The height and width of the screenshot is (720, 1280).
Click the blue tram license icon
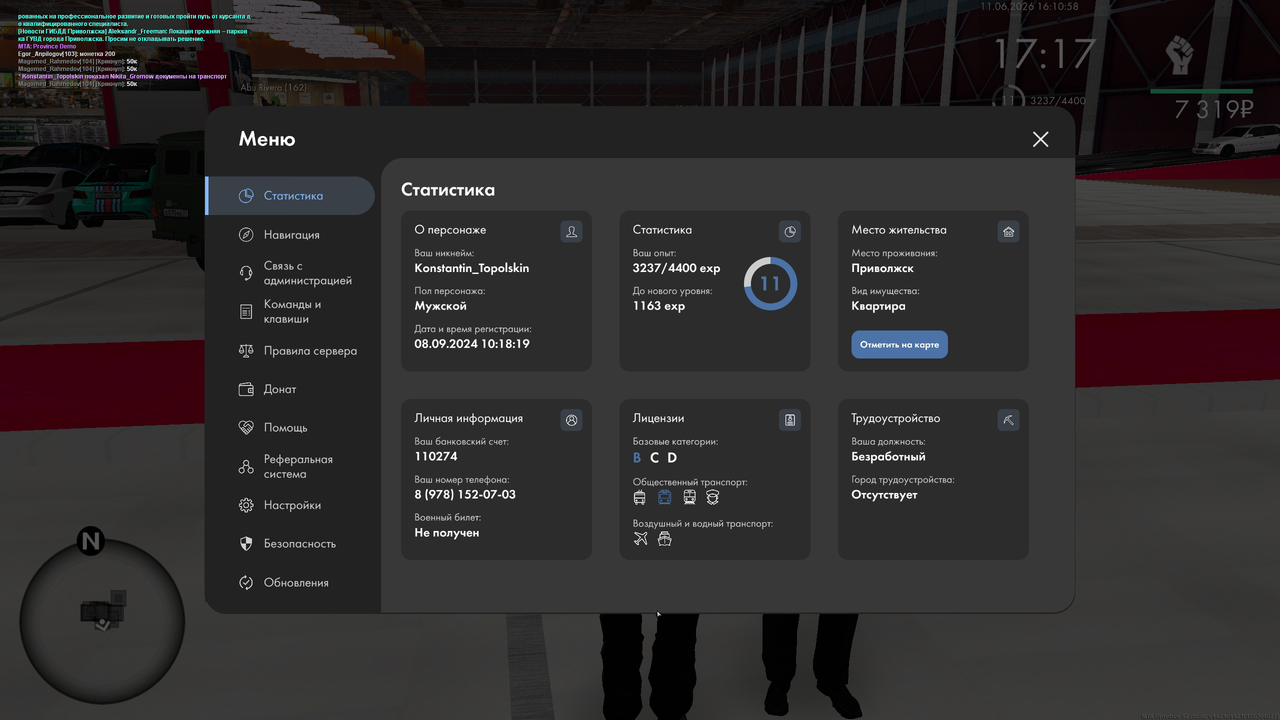click(x=664, y=497)
